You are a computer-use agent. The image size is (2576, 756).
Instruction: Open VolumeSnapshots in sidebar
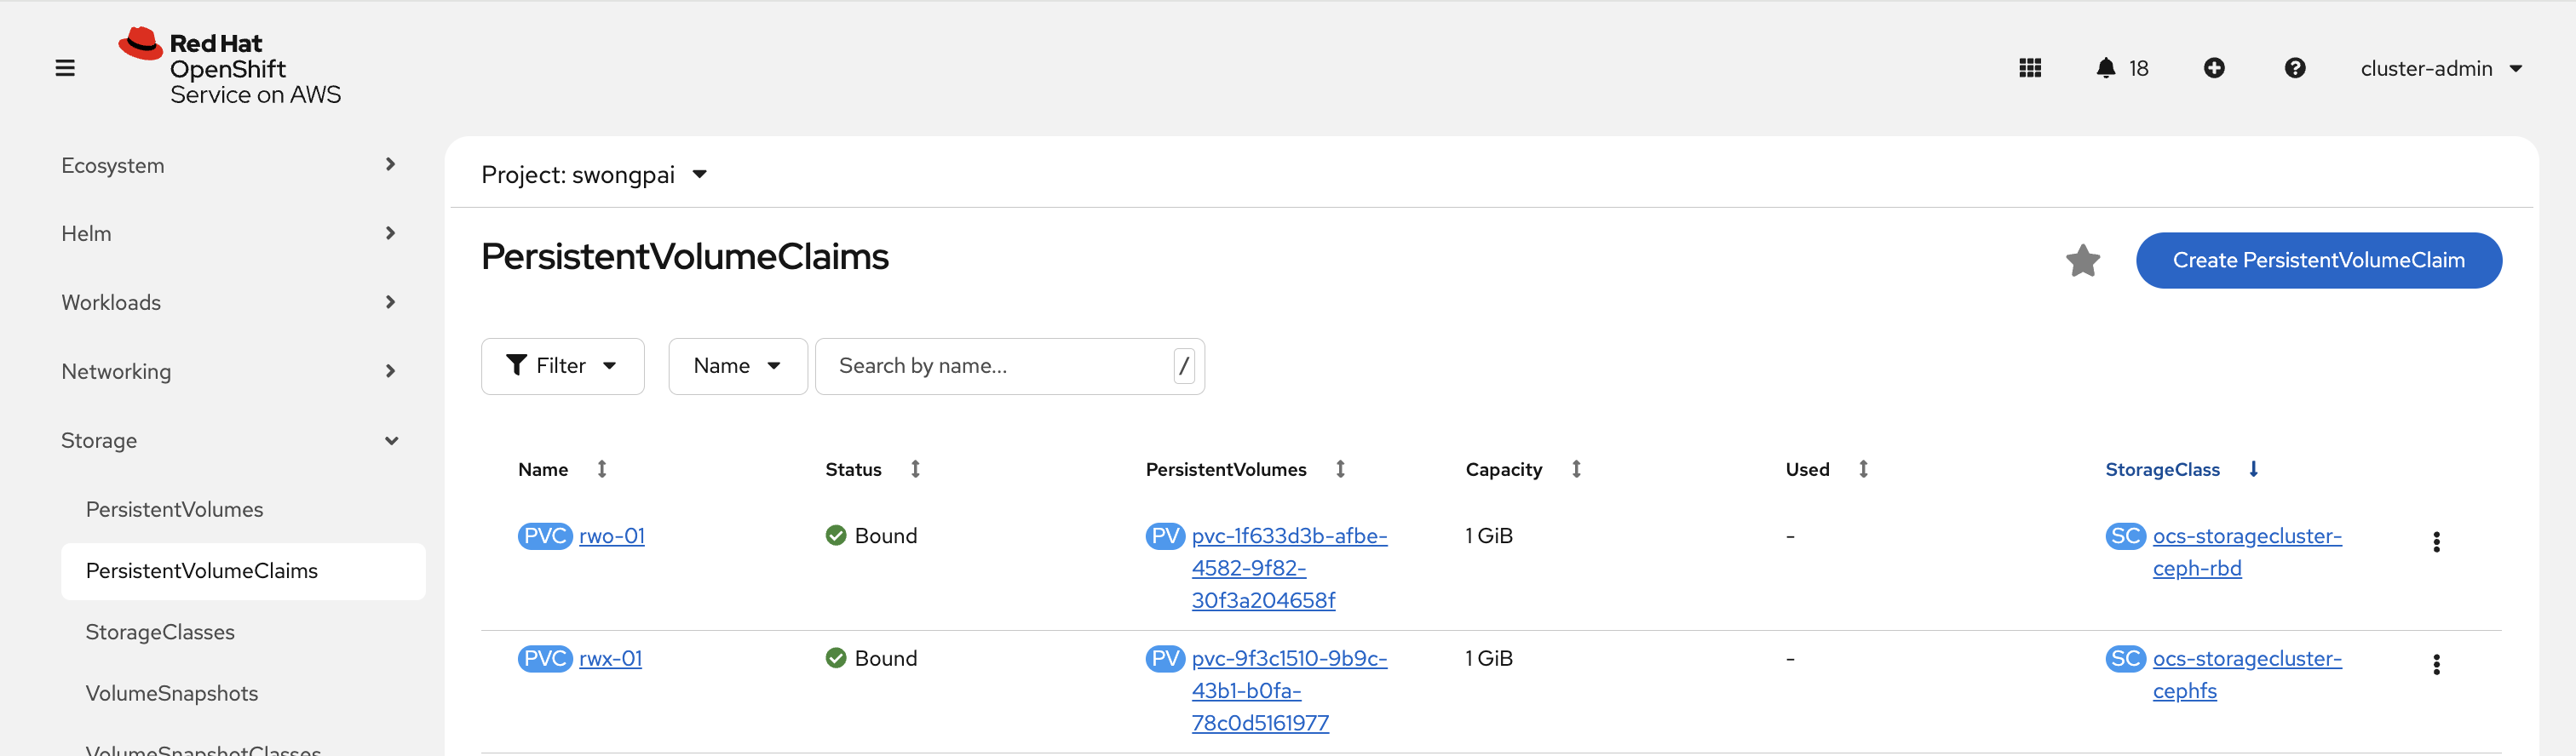click(x=172, y=693)
